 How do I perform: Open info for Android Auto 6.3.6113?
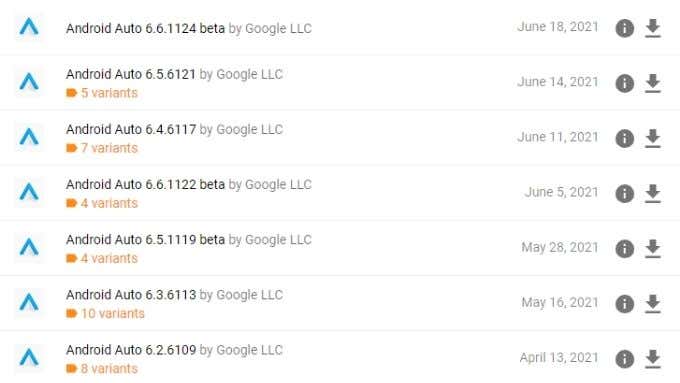[624, 304]
